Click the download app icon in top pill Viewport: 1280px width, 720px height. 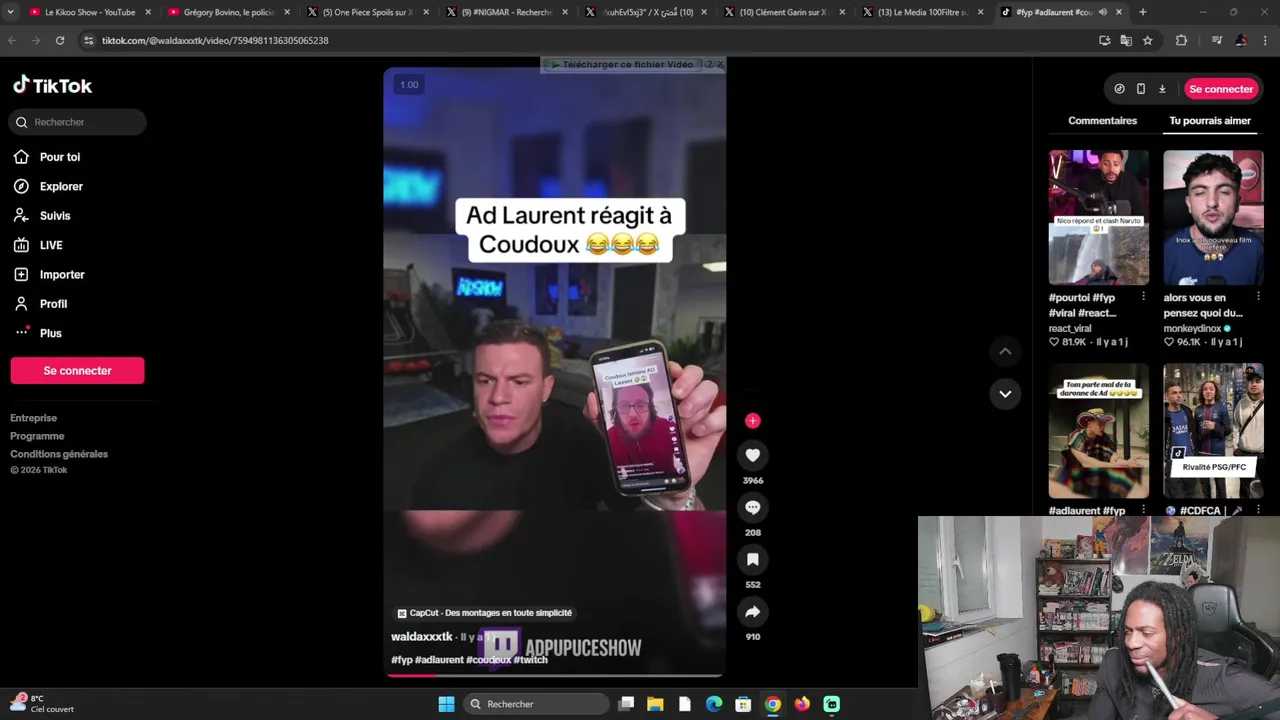(1162, 89)
